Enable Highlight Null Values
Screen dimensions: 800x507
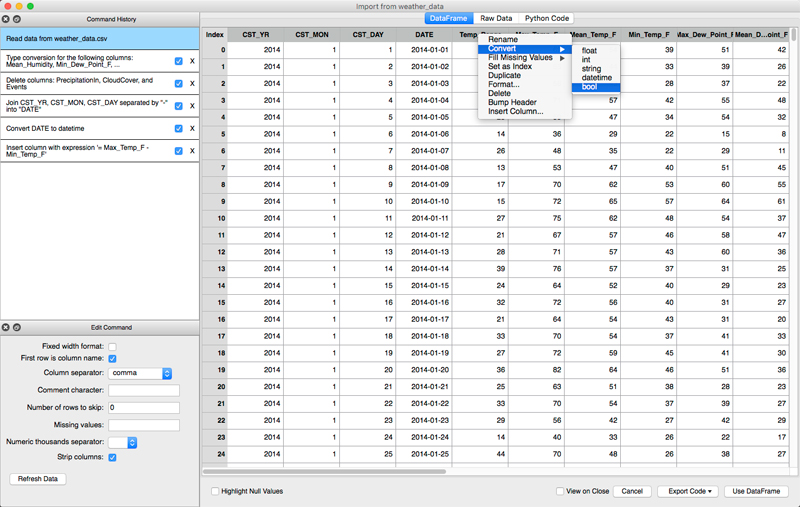point(215,491)
